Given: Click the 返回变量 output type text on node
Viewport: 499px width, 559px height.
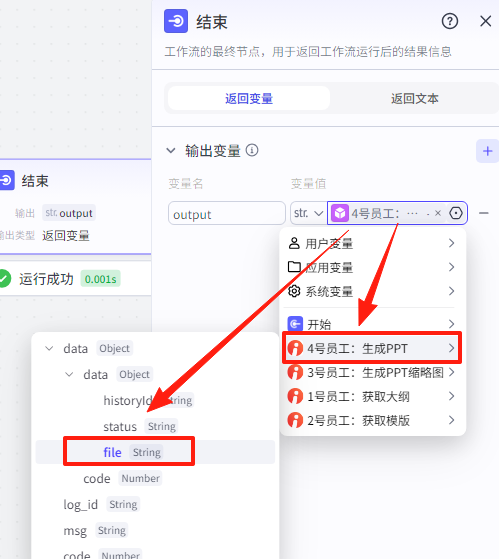Looking at the screenshot, I should coord(66,235).
